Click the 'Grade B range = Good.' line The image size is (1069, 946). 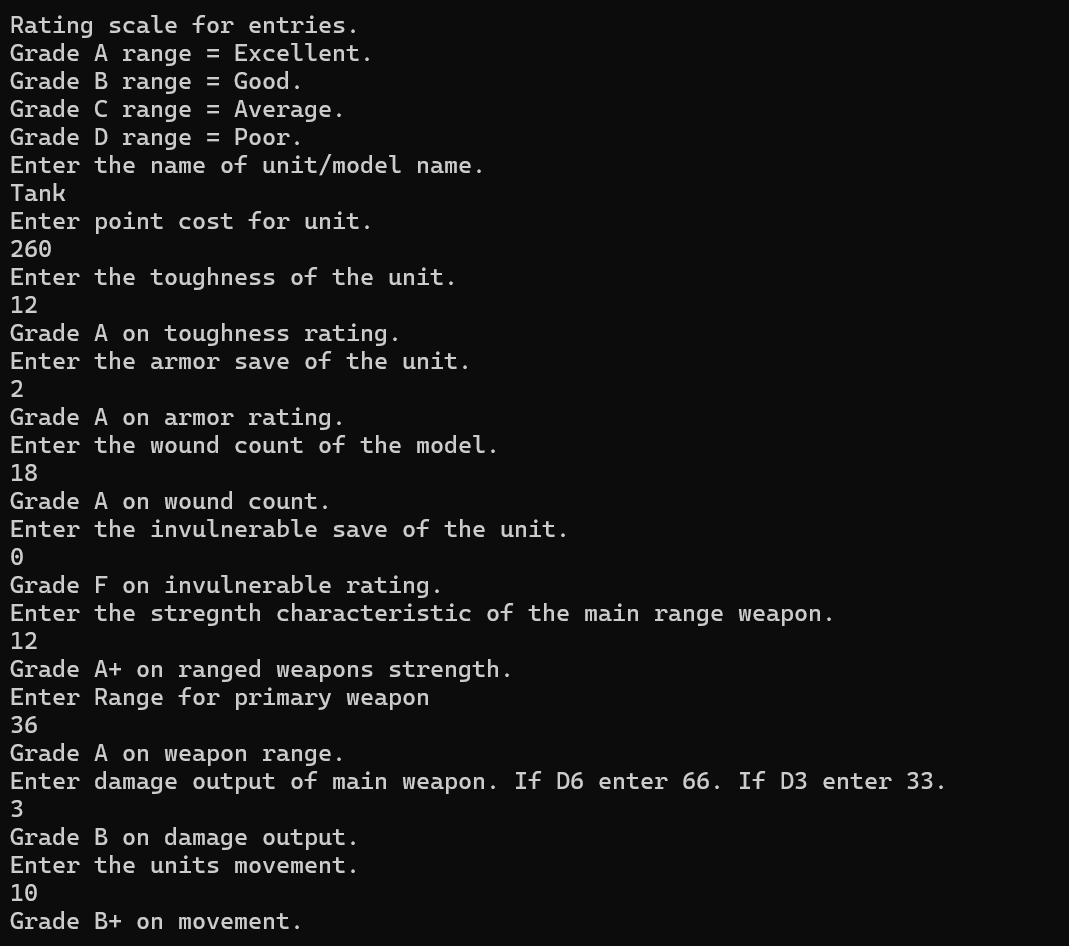(155, 82)
